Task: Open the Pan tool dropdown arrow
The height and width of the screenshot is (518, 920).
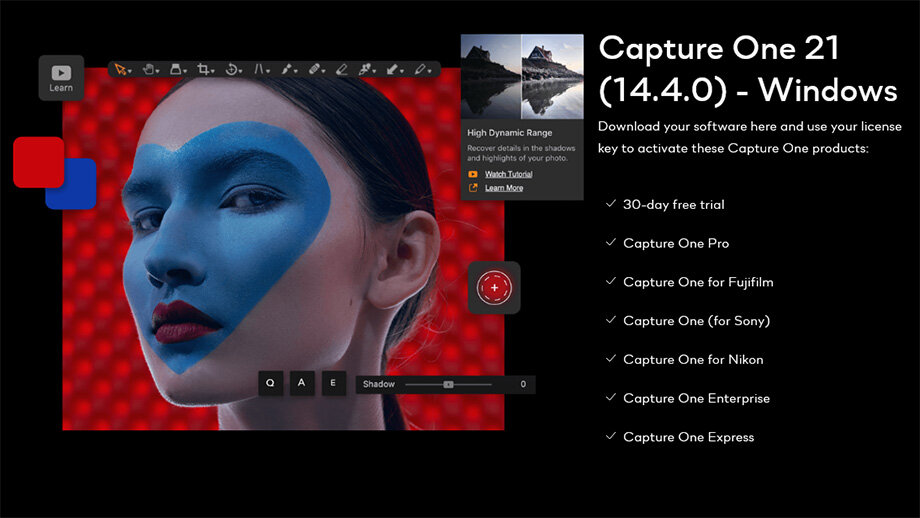Action: pos(157,72)
